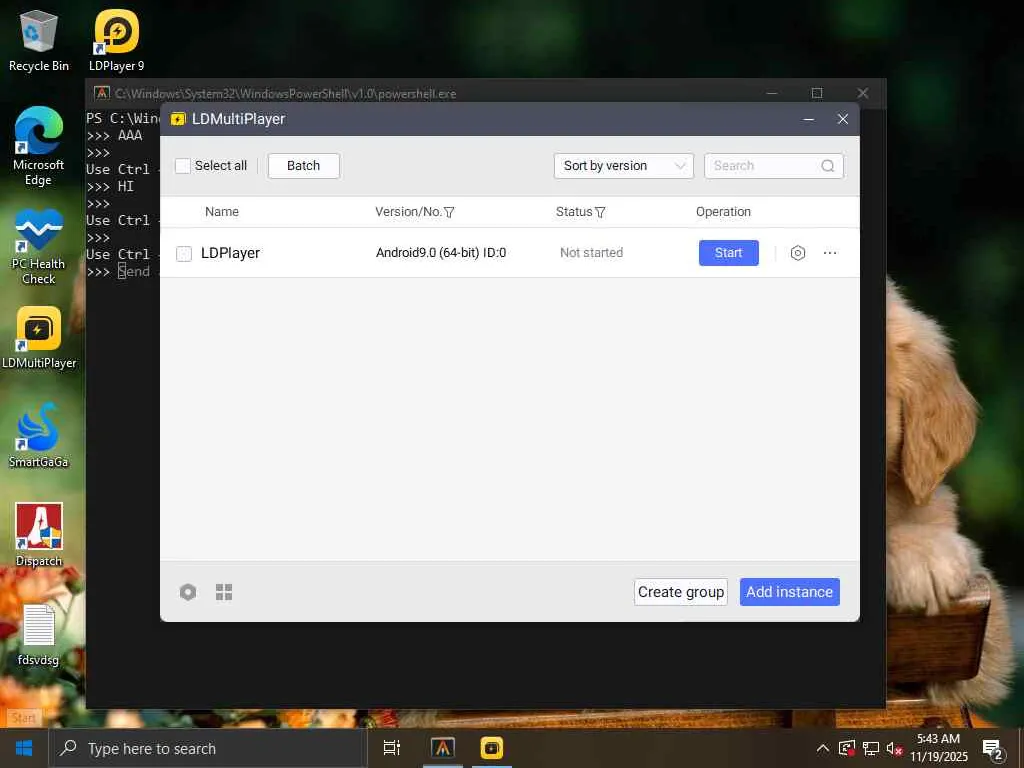Click Add instance button

pos(790,592)
